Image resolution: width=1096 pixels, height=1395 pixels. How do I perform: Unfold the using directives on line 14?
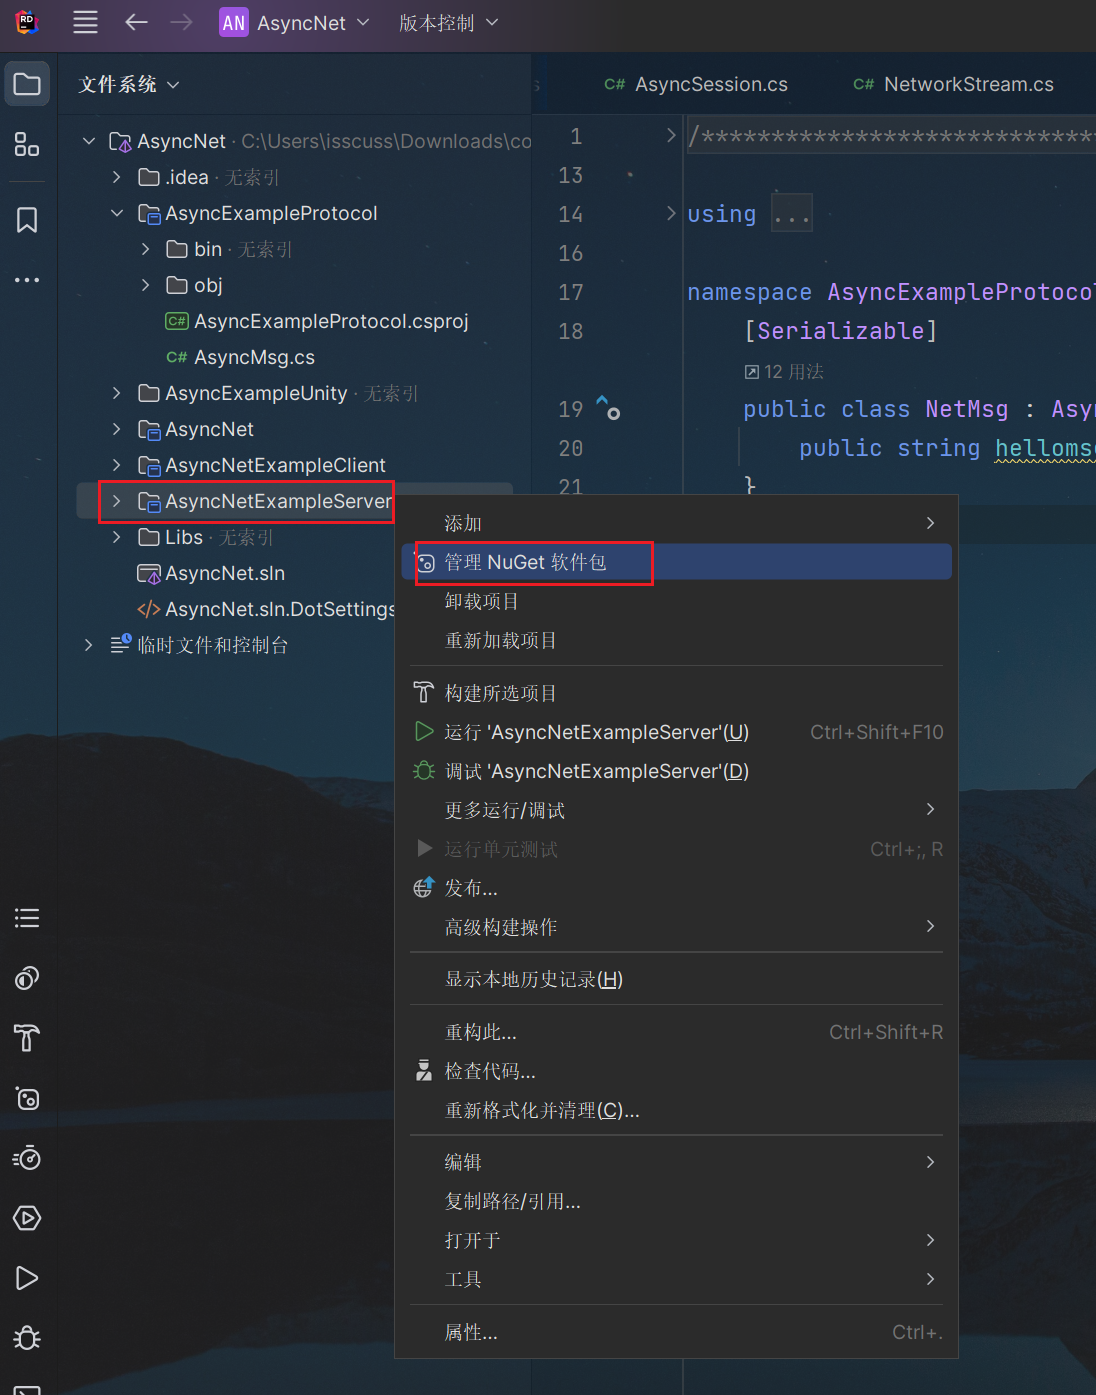point(671,213)
